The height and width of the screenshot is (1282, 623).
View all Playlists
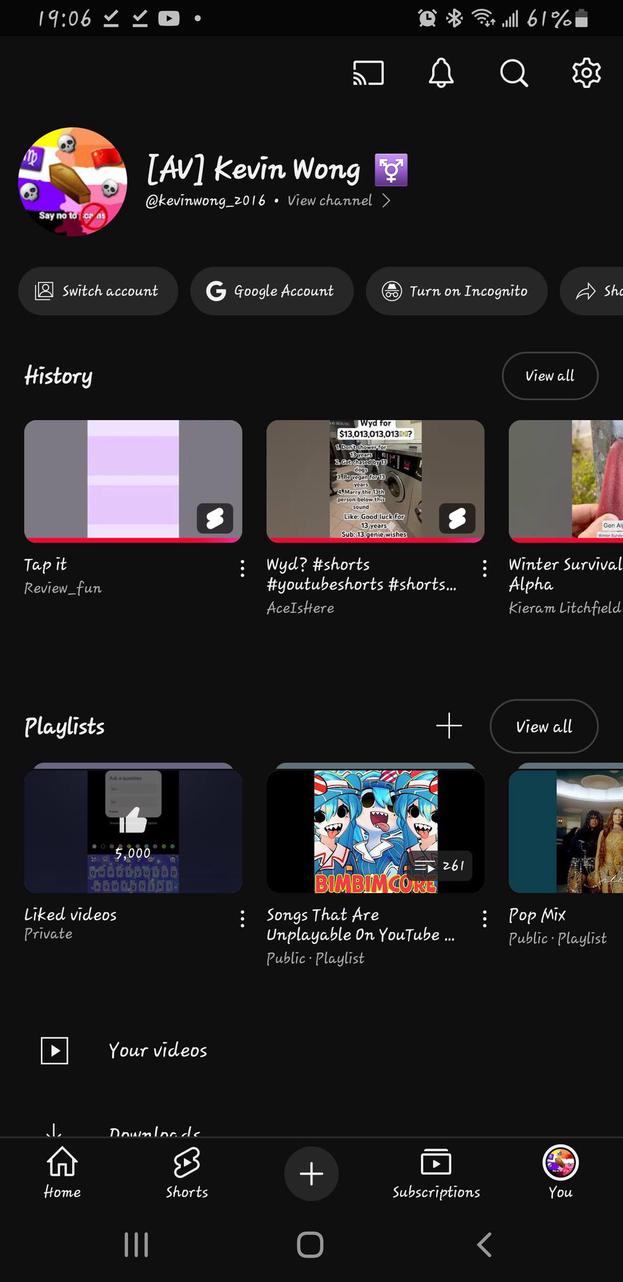coord(544,726)
